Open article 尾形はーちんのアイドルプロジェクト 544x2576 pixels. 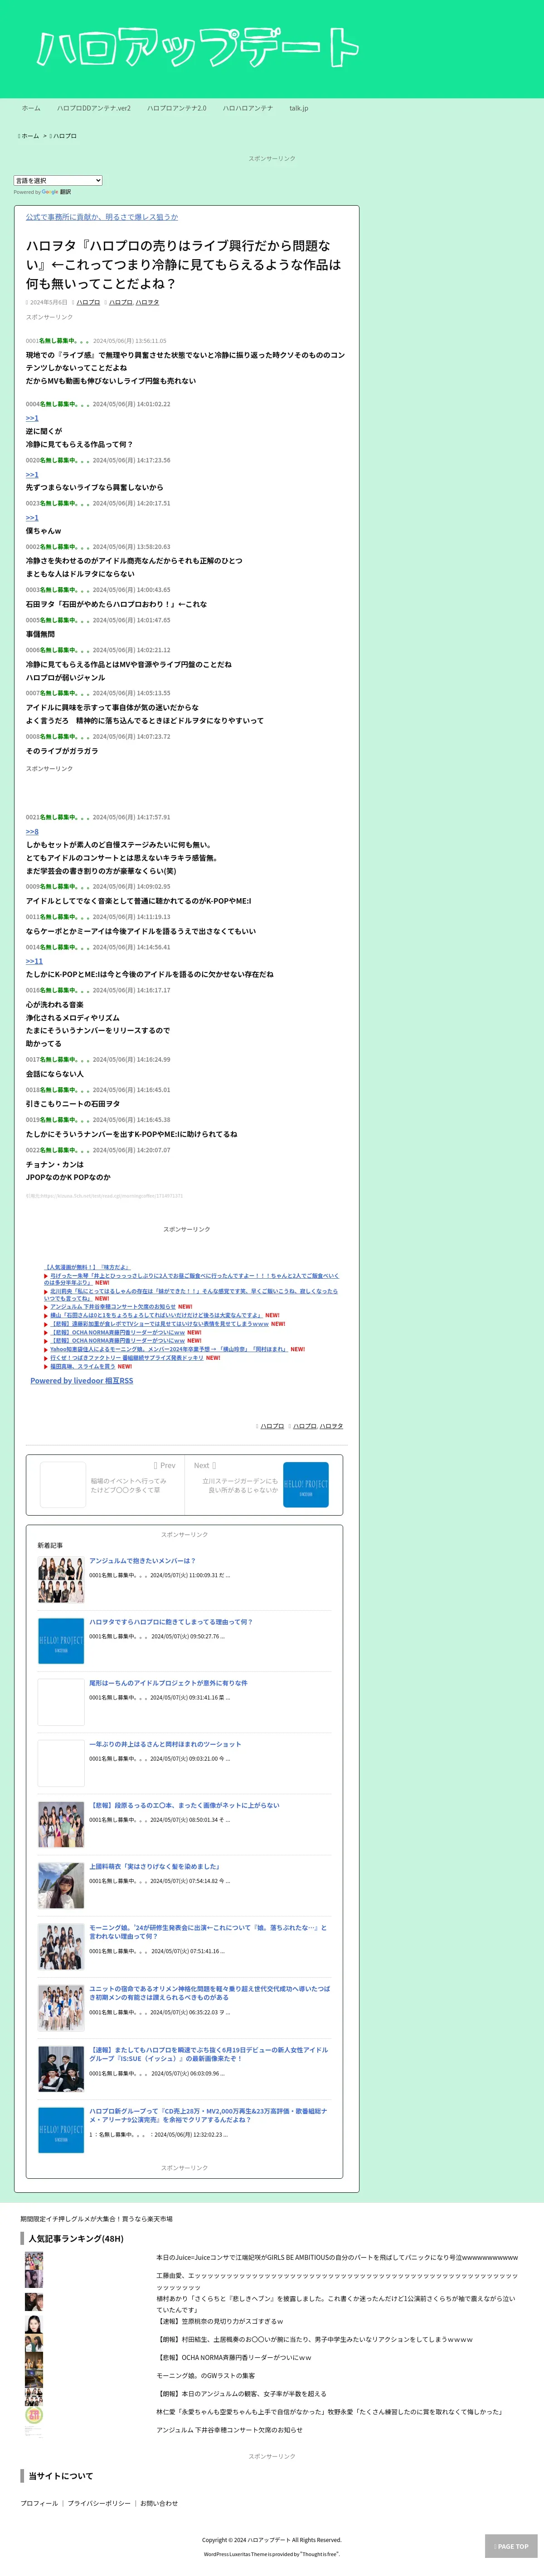168,1683
